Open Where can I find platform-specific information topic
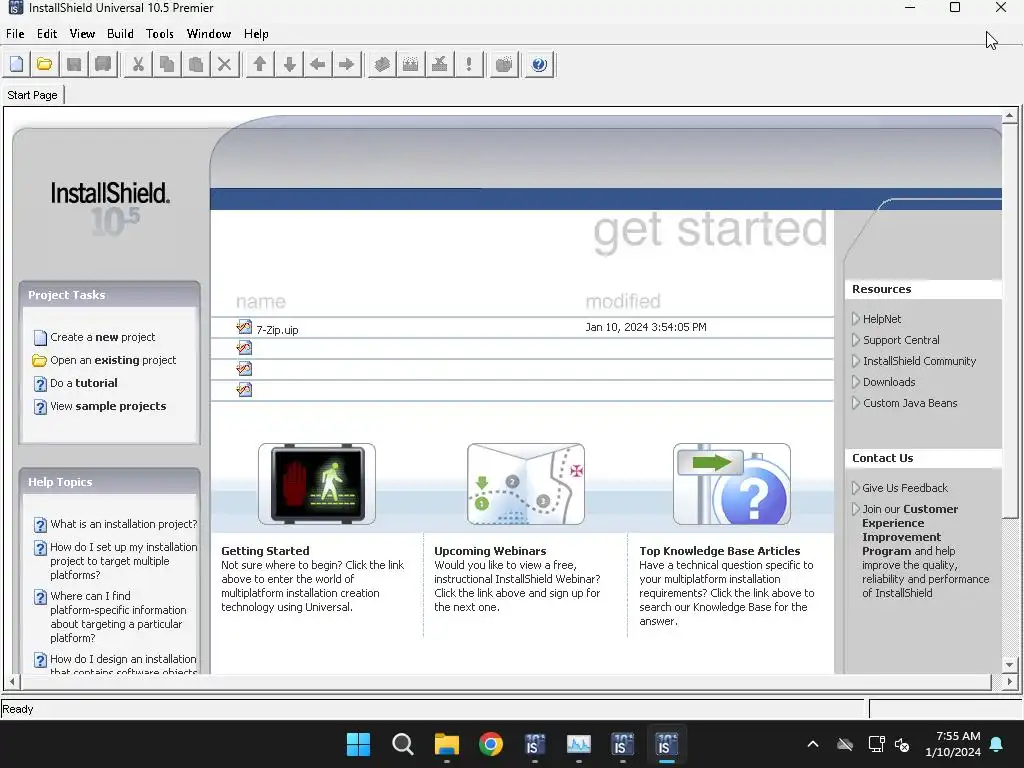 pyautogui.click(x=118, y=616)
